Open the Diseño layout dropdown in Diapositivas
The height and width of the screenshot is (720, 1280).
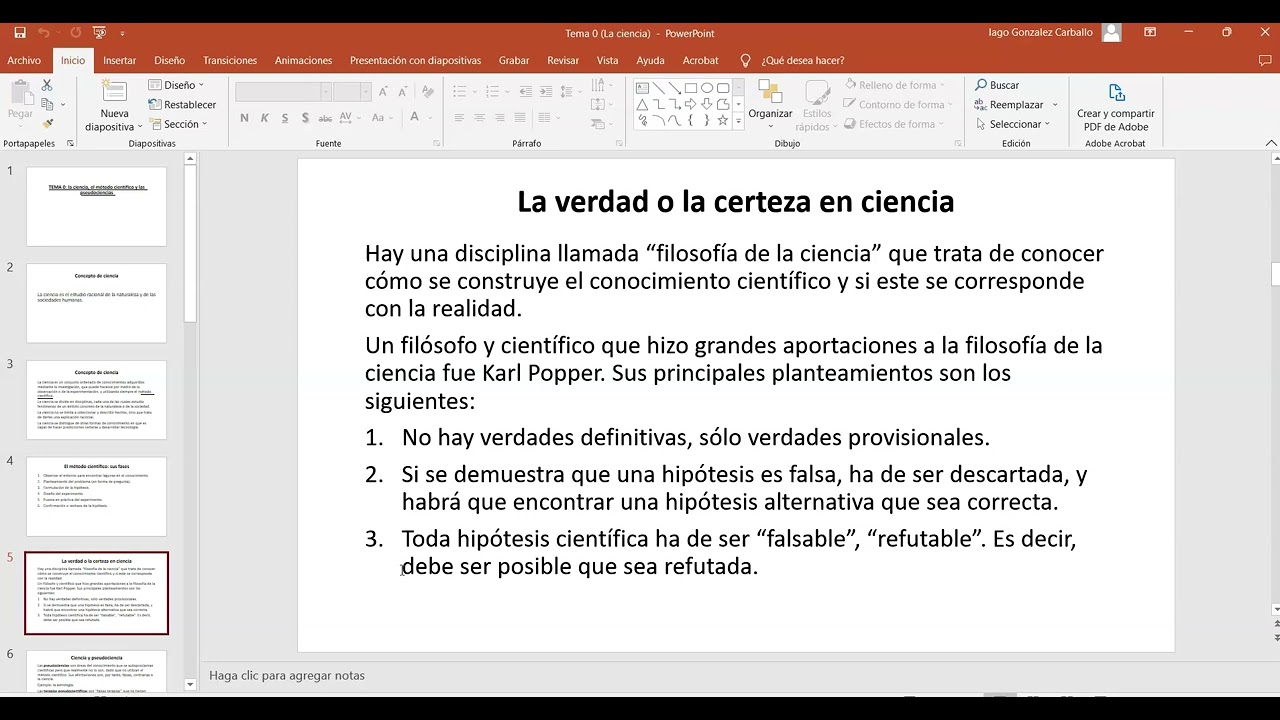176,85
